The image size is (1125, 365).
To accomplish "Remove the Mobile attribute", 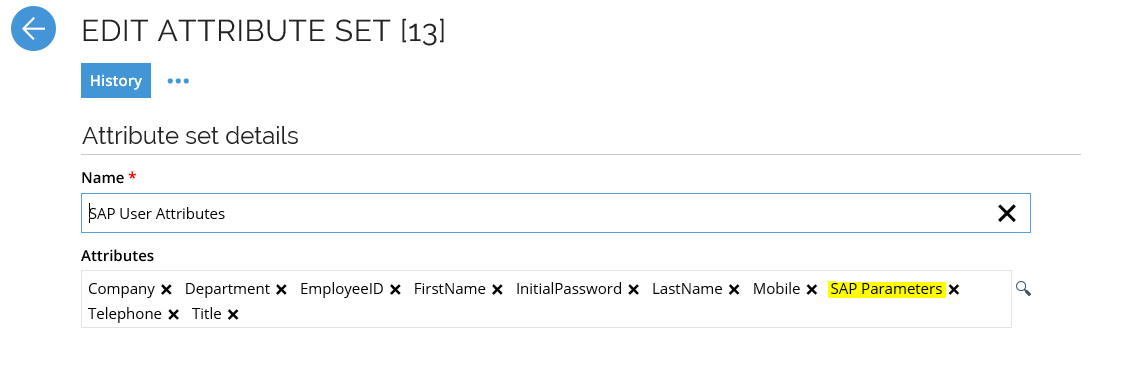I will 811,290.
